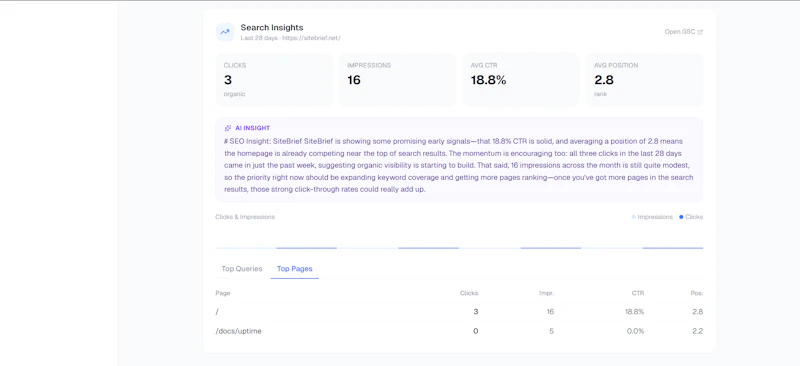800x366 pixels.
Task: Toggle the Impressions legend item
Action: pyautogui.click(x=652, y=217)
